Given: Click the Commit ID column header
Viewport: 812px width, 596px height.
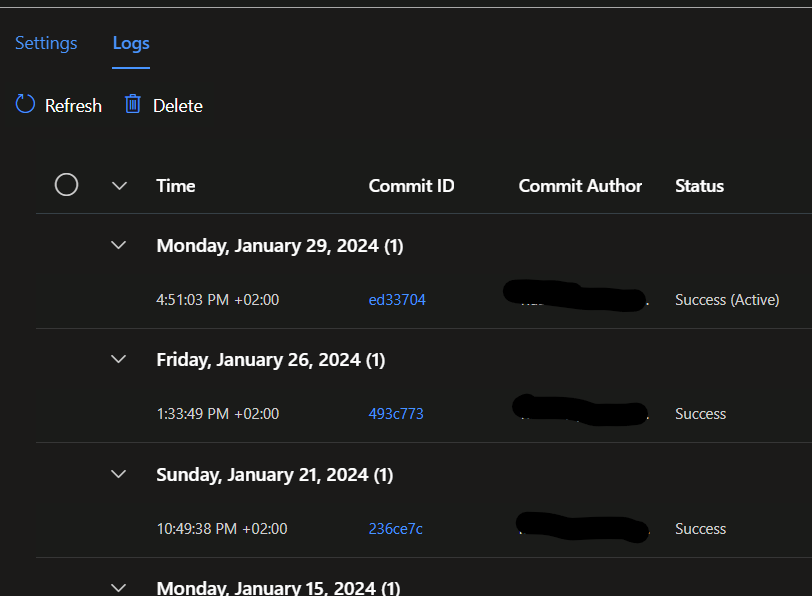Looking at the screenshot, I should point(411,185).
